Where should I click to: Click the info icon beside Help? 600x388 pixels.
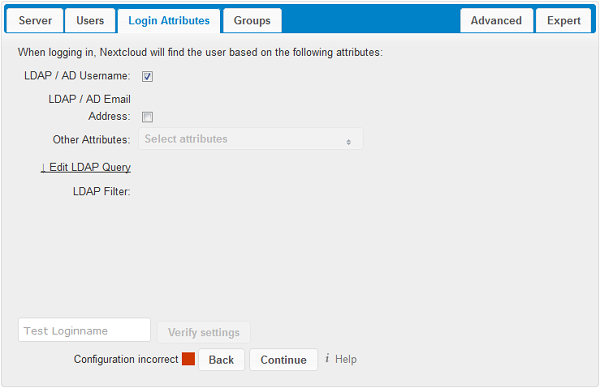coord(327,359)
